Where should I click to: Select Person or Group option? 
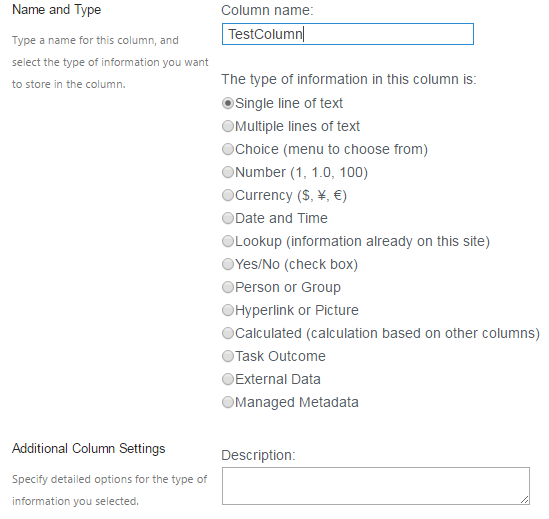coord(228,287)
